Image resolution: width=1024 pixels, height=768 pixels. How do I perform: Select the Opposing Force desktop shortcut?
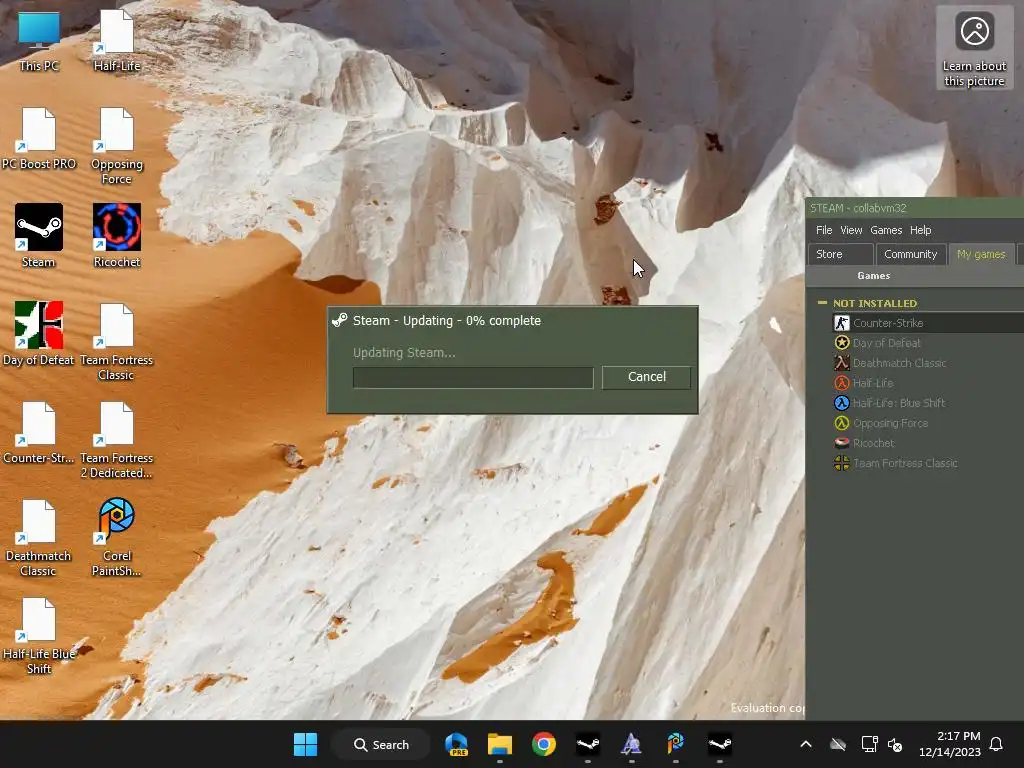click(x=116, y=146)
